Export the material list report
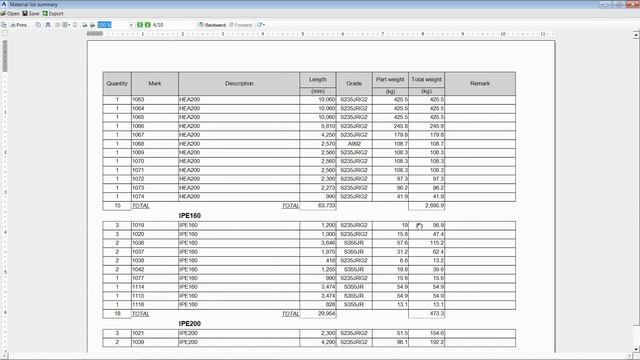 (53, 13)
